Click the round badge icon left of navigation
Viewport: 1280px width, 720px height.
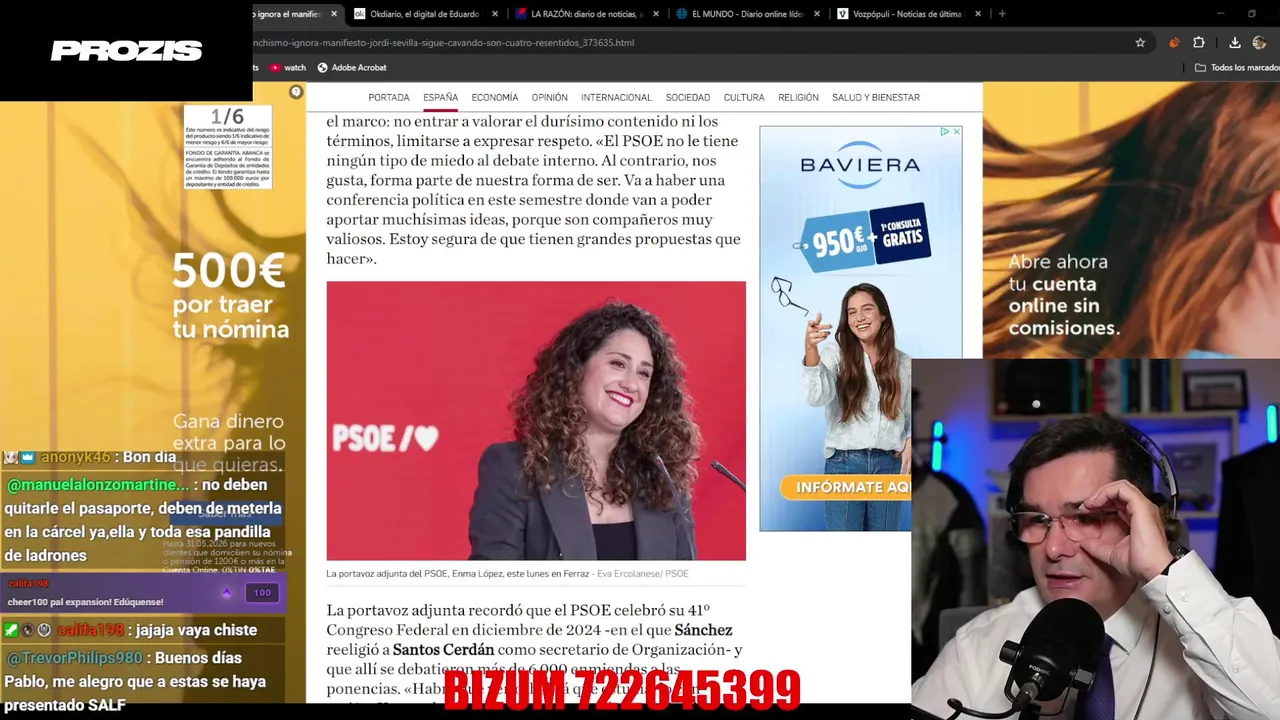[296, 92]
